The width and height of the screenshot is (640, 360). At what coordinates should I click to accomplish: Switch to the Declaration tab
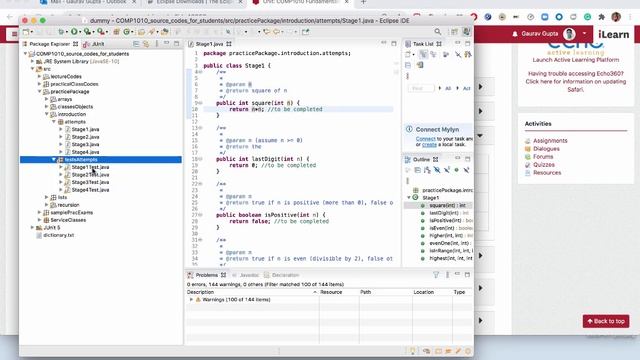coord(282,275)
